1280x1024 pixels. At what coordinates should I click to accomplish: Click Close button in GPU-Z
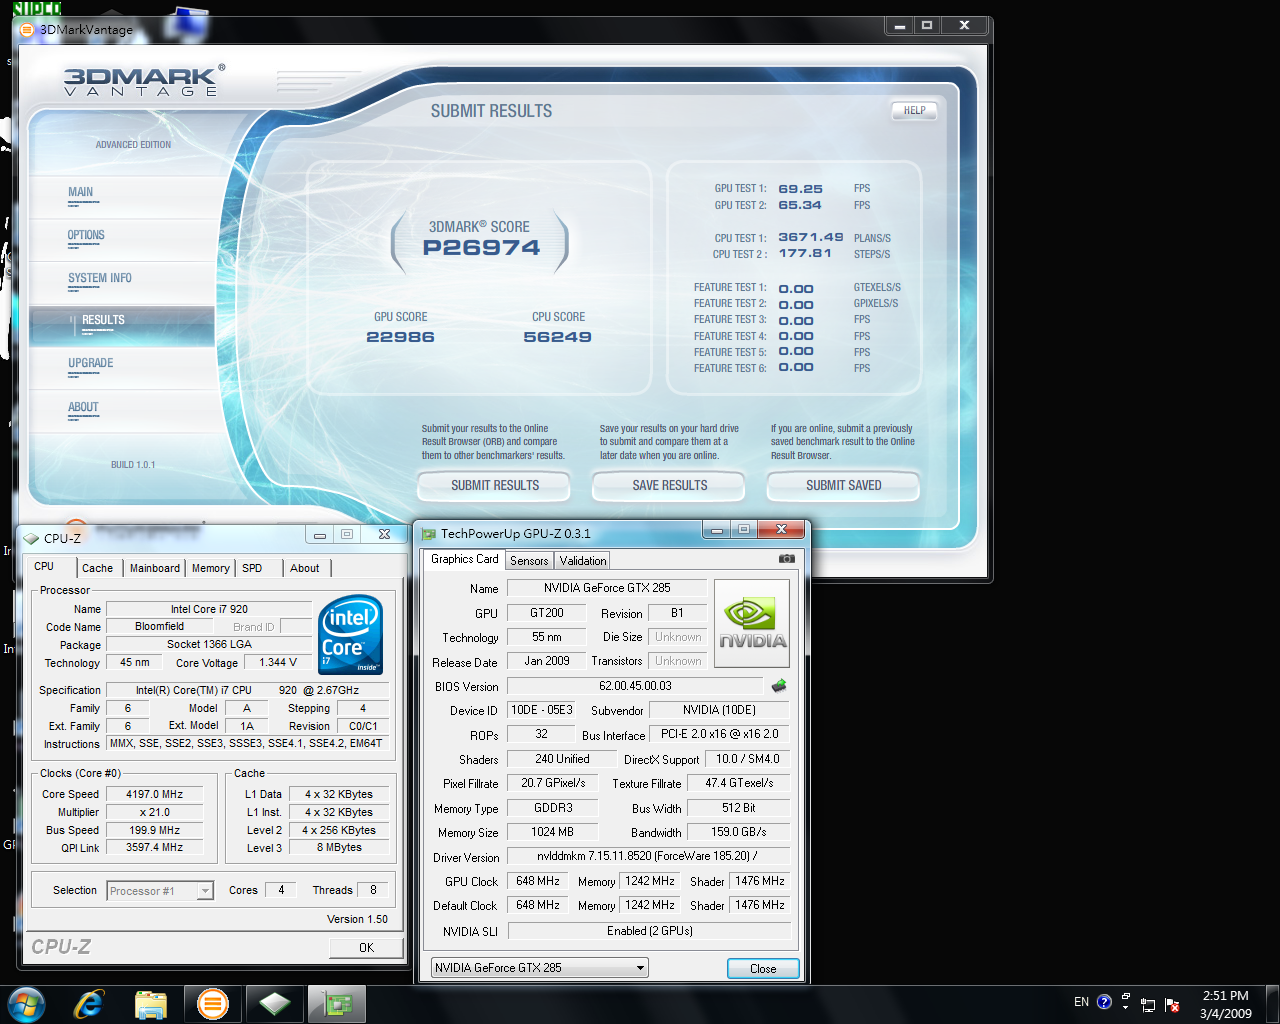point(763,968)
